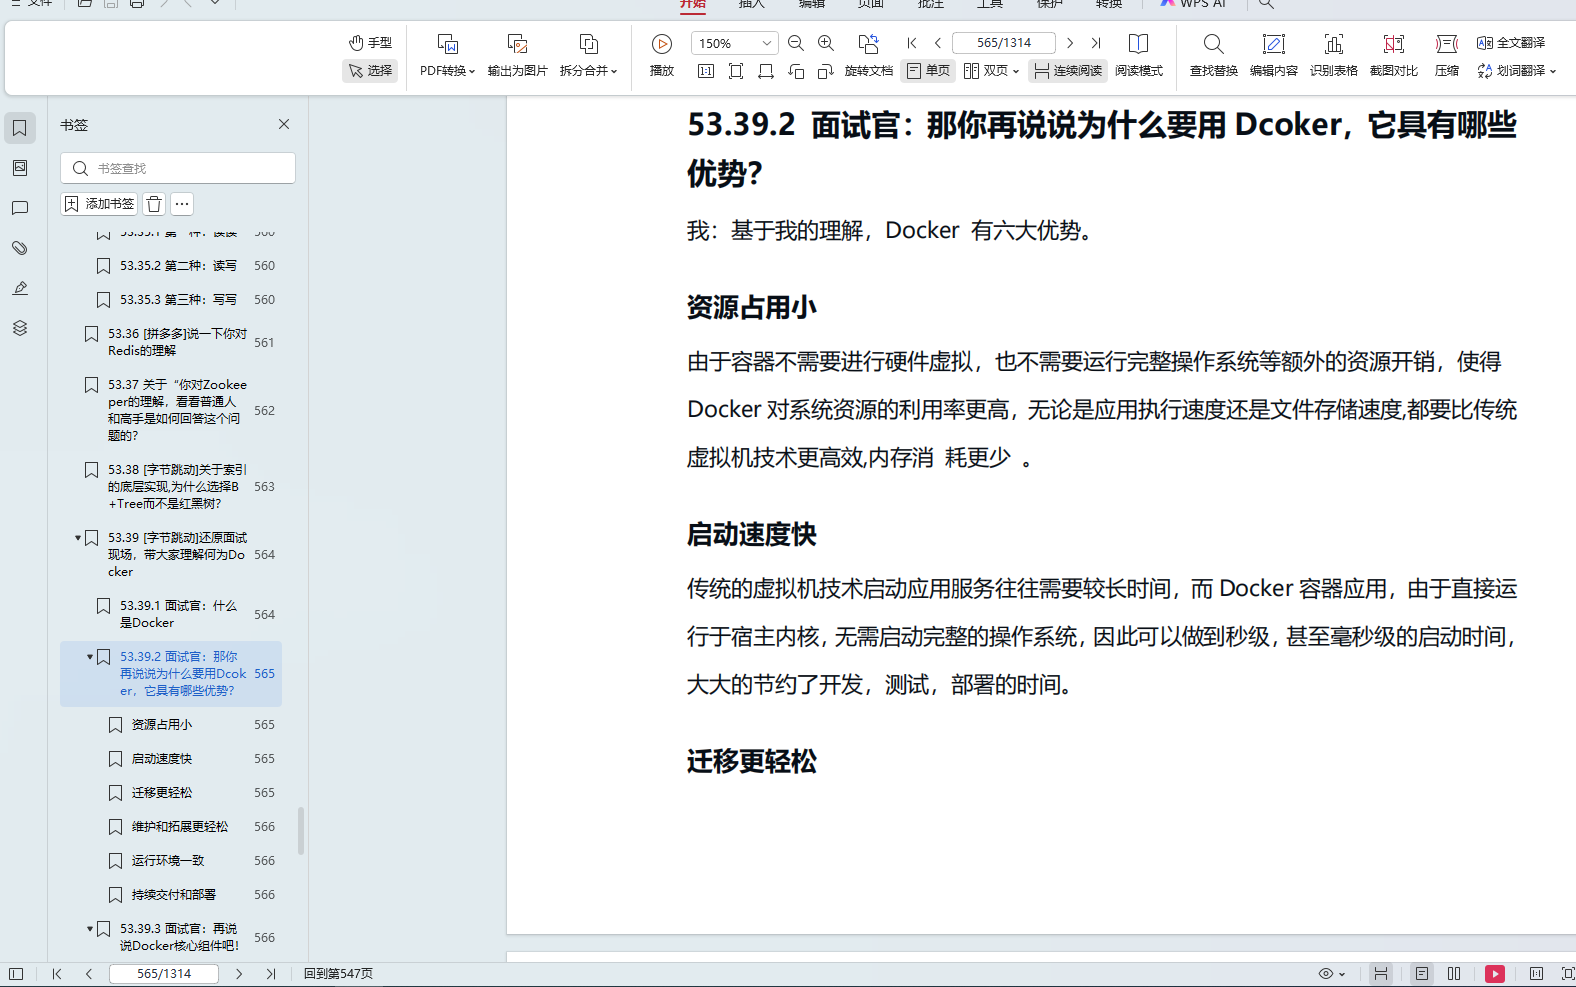Collapse 53.39.3 面试官 bookmark node
Image resolution: width=1576 pixels, height=987 pixels.
point(90,929)
